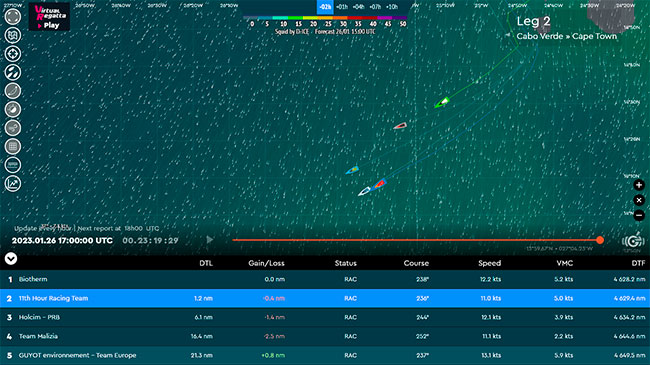Screen dimensions: 650x365
Task: Select the +10h forecast offset
Action: 392,7
